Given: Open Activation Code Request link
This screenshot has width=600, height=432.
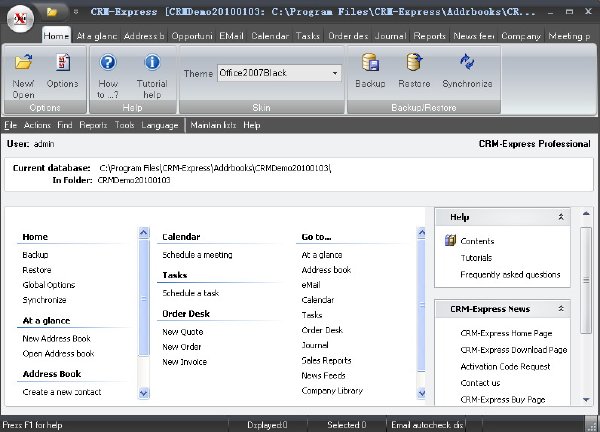Looking at the screenshot, I should [x=505, y=366].
